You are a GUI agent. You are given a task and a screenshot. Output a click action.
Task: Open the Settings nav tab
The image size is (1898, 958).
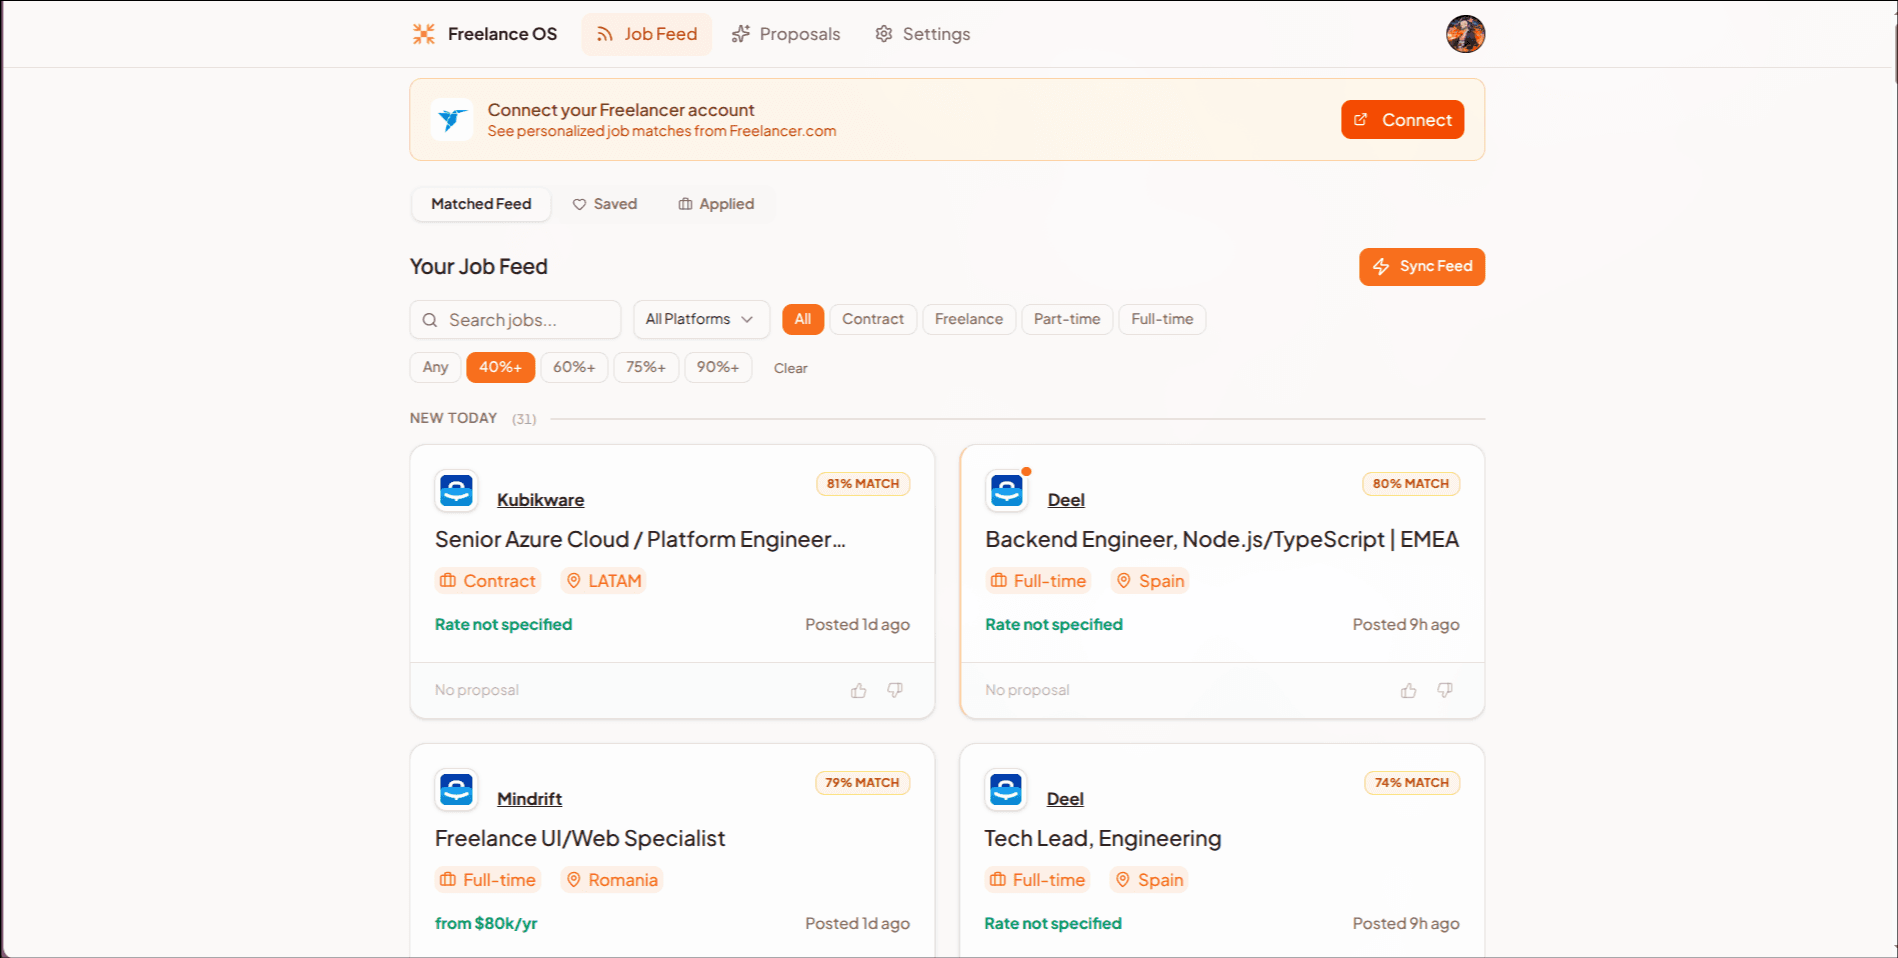tap(923, 34)
